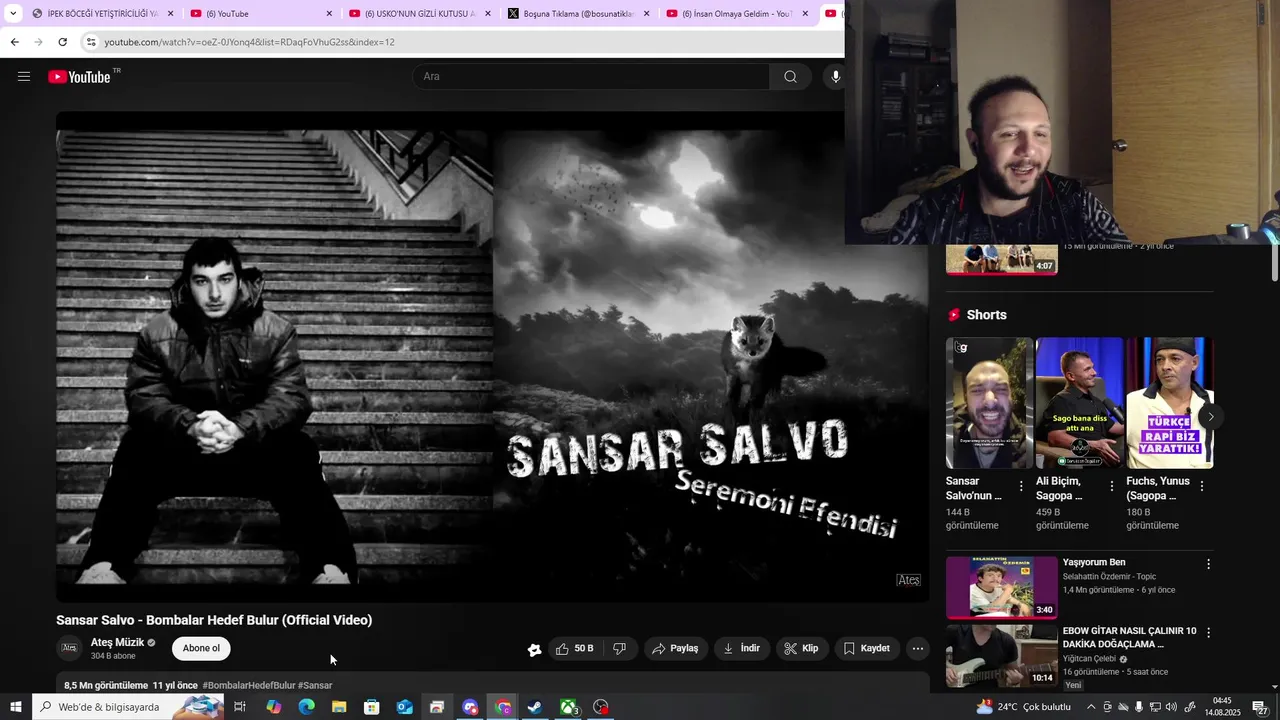
Task: Click the #Sansar hashtag
Action: pyautogui.click(x=315, y=685)
